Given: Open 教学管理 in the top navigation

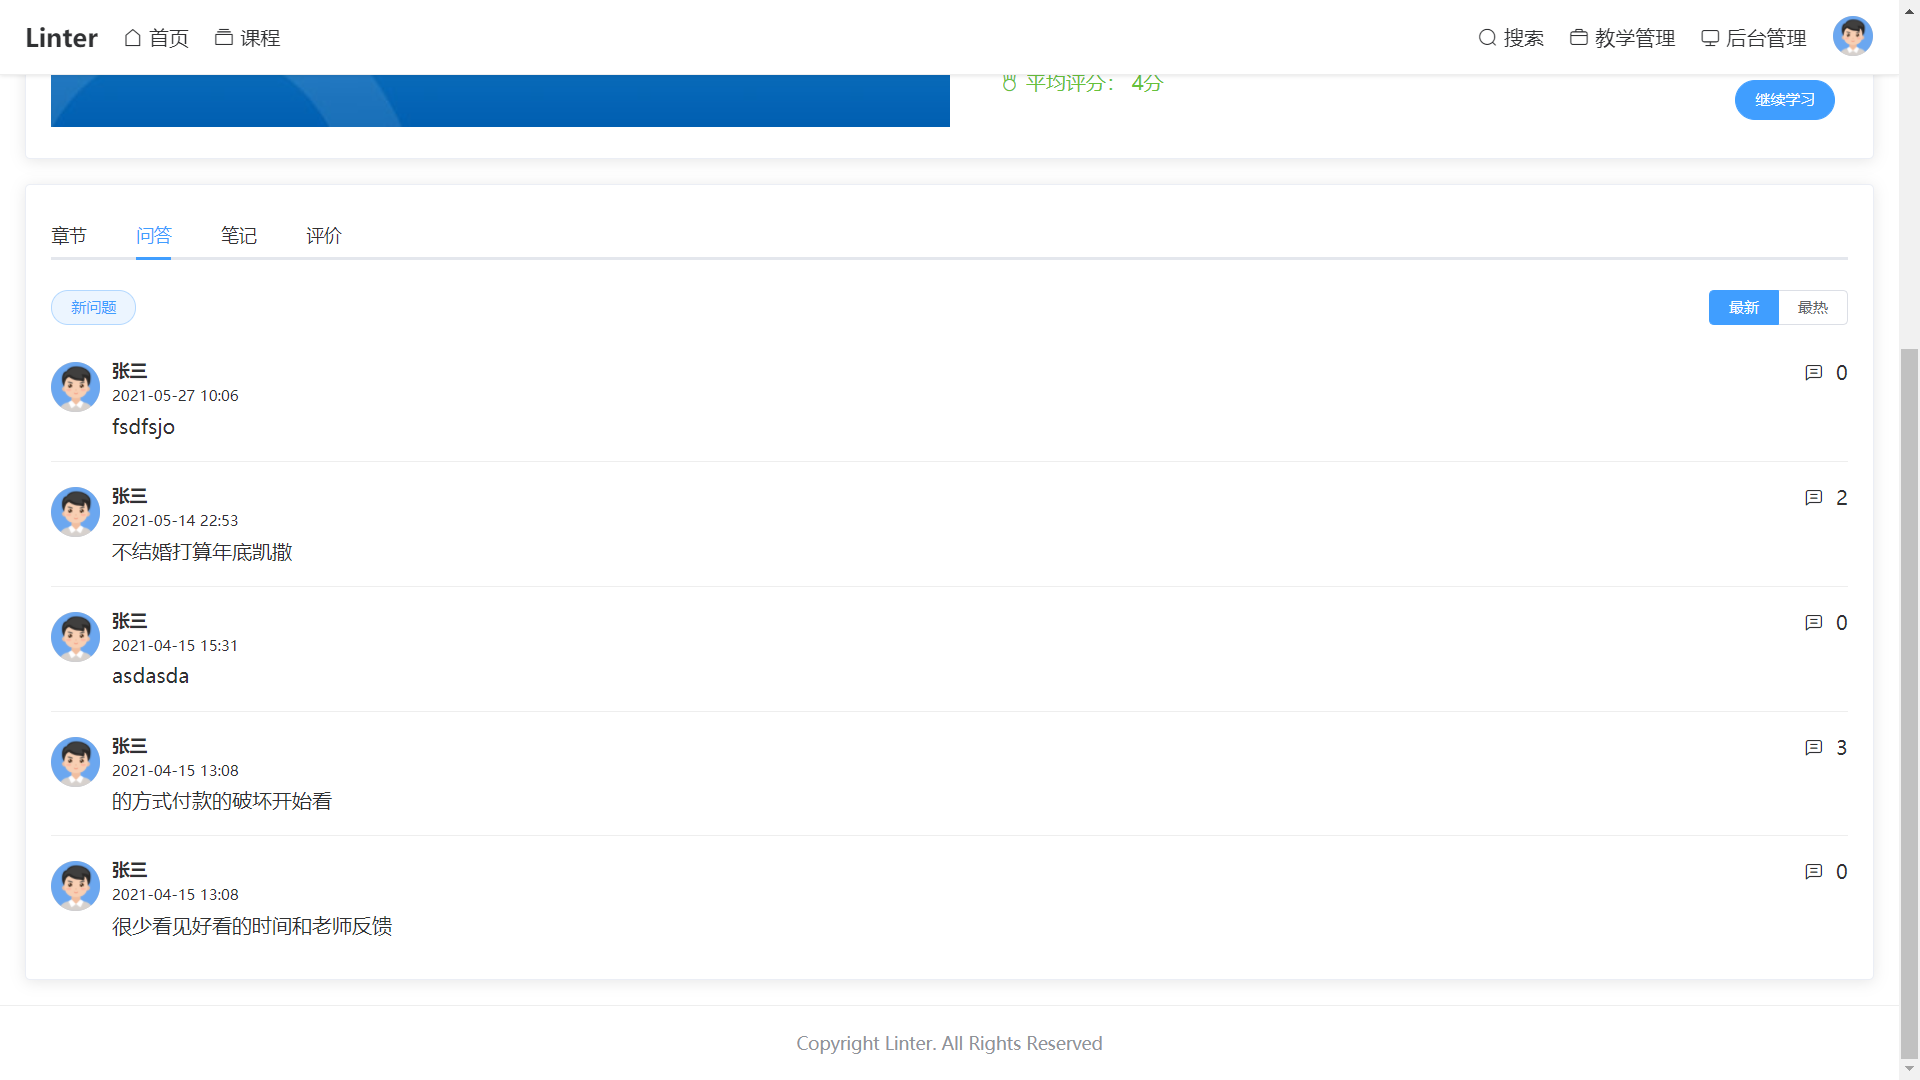Looking at the screenshot, I should 1622,38.
